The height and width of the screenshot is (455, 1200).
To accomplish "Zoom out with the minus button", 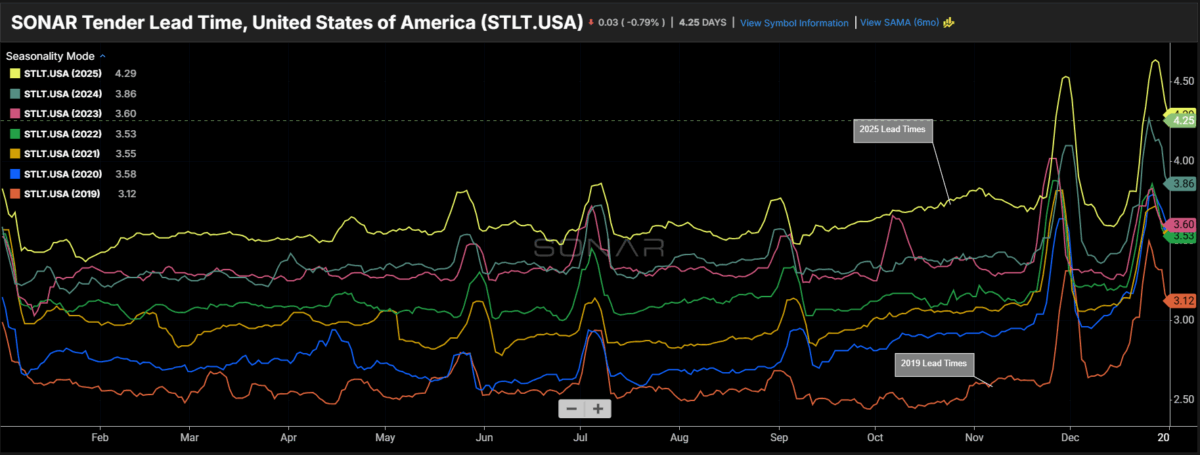I will click(x=572, y=408).
